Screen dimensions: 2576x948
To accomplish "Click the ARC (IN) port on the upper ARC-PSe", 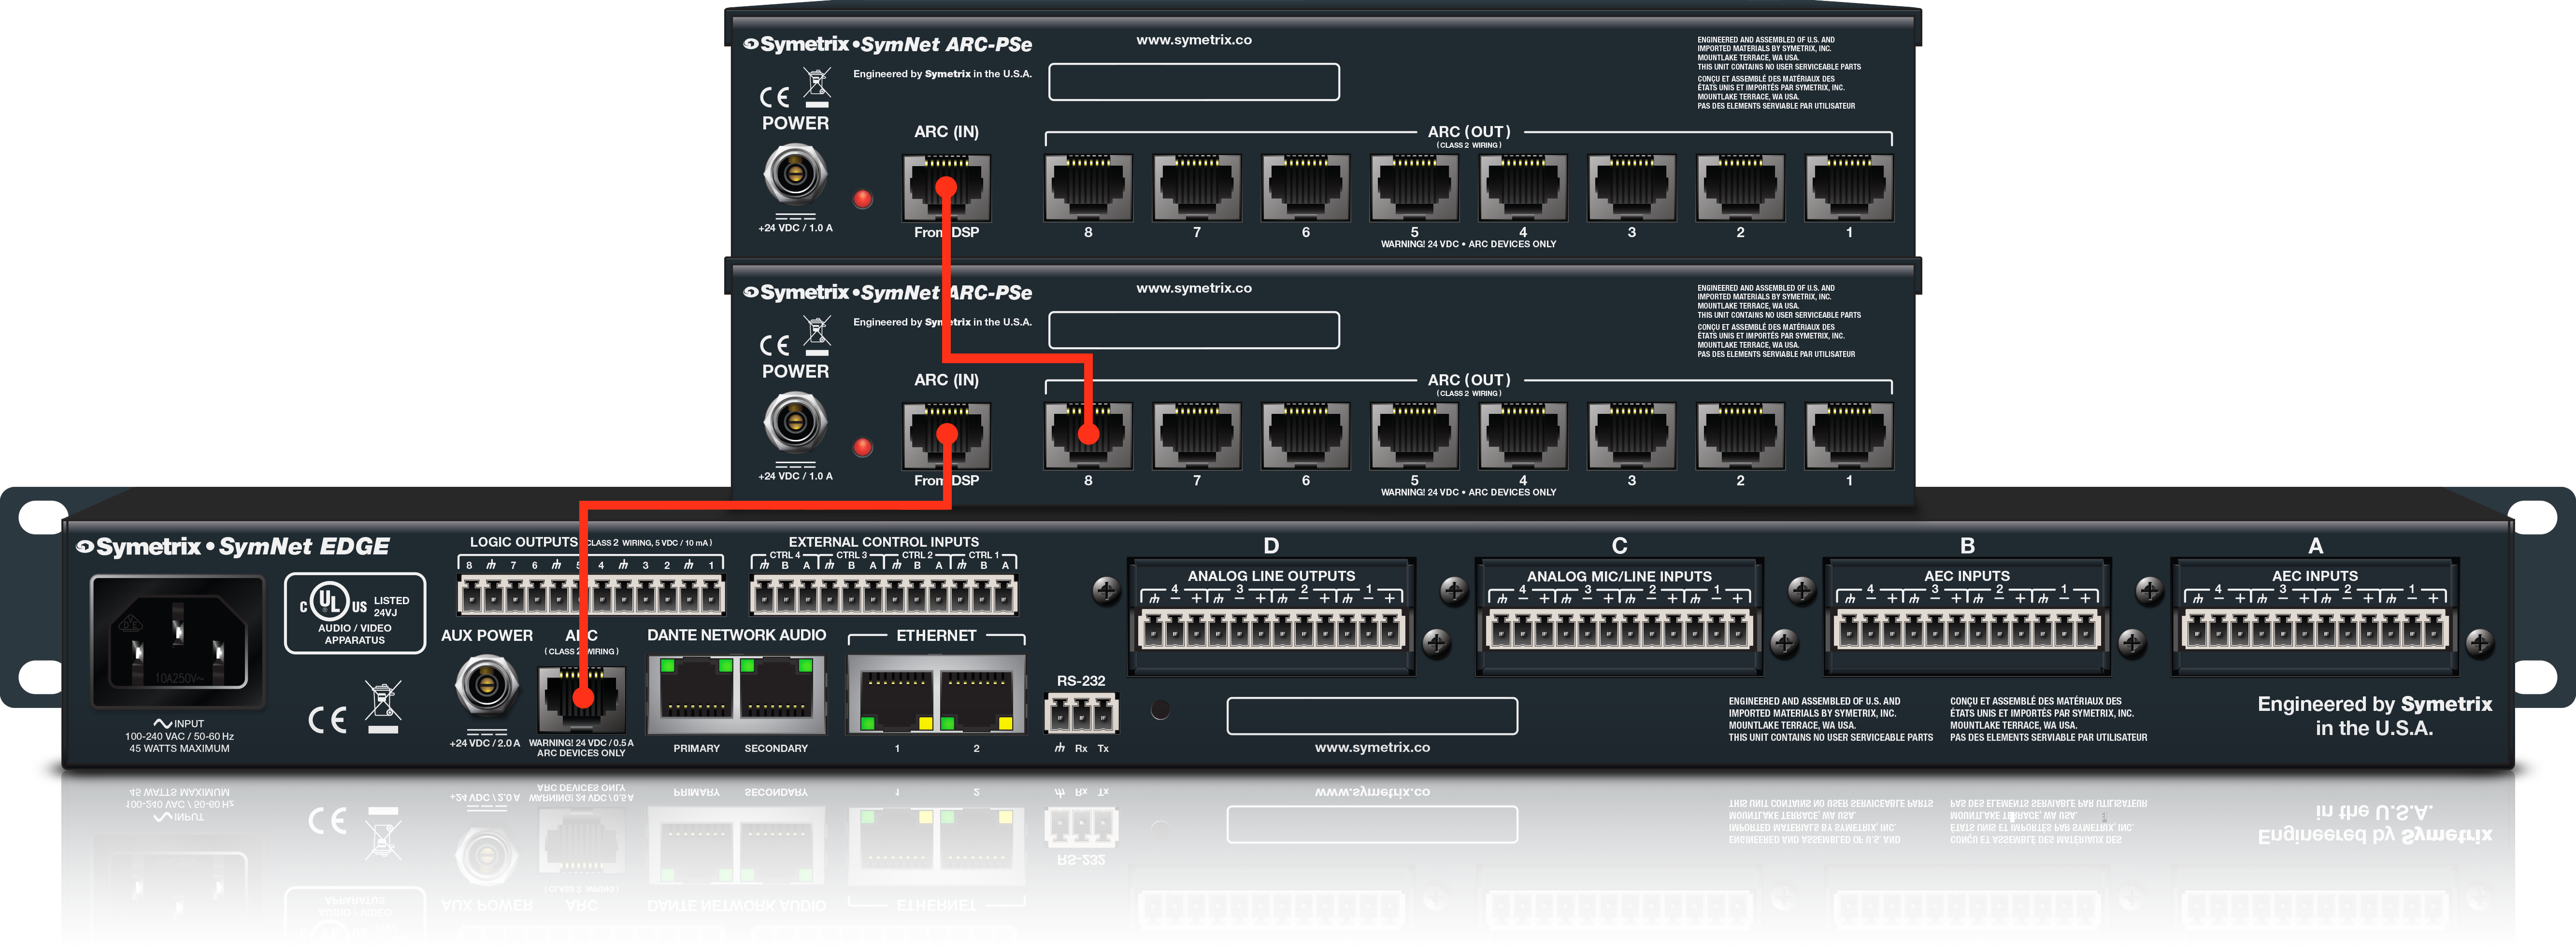I will (946, 188).
